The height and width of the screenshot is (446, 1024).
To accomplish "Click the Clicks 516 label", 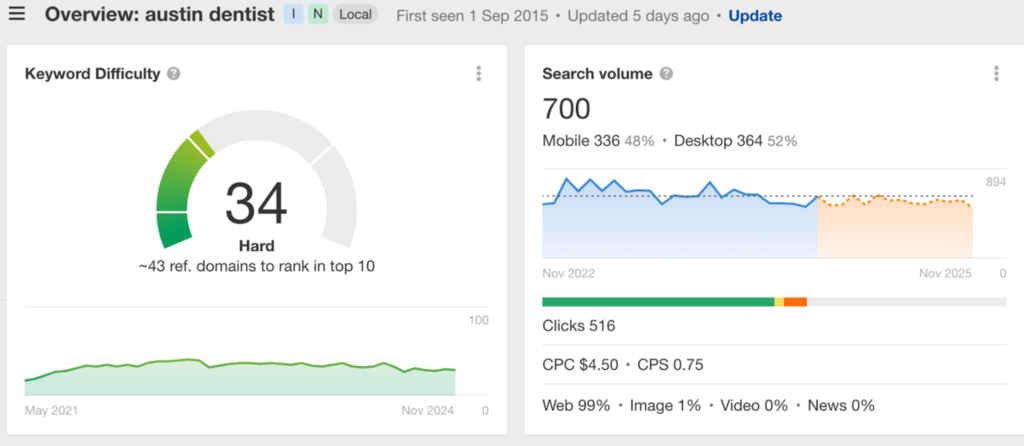I will pos(579,325).
